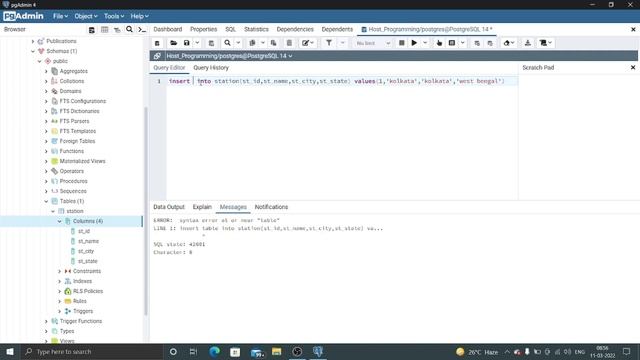
Task: Switch to the Statistics tab
Action: click(256, 29)
